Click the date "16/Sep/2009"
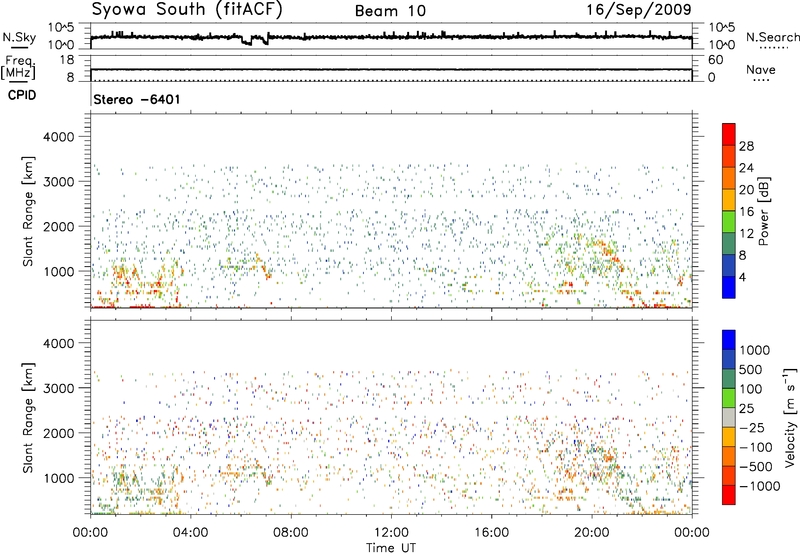The height and width of the screenshot is (554, 800). 639,10
